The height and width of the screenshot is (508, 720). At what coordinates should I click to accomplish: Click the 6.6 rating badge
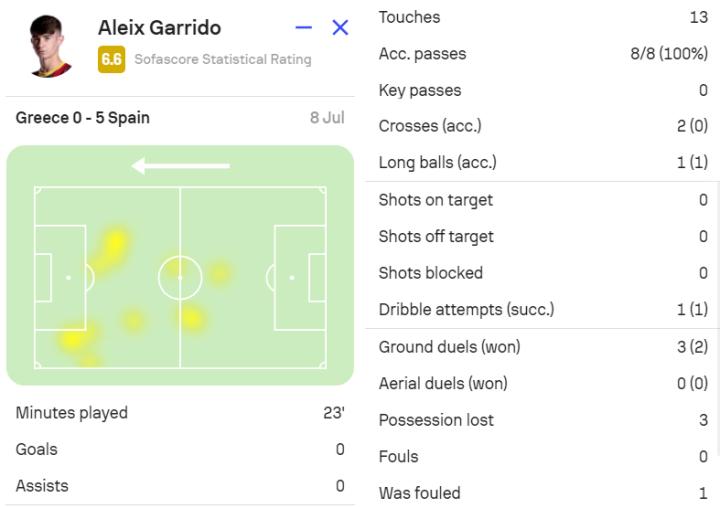tap(111, 59)
